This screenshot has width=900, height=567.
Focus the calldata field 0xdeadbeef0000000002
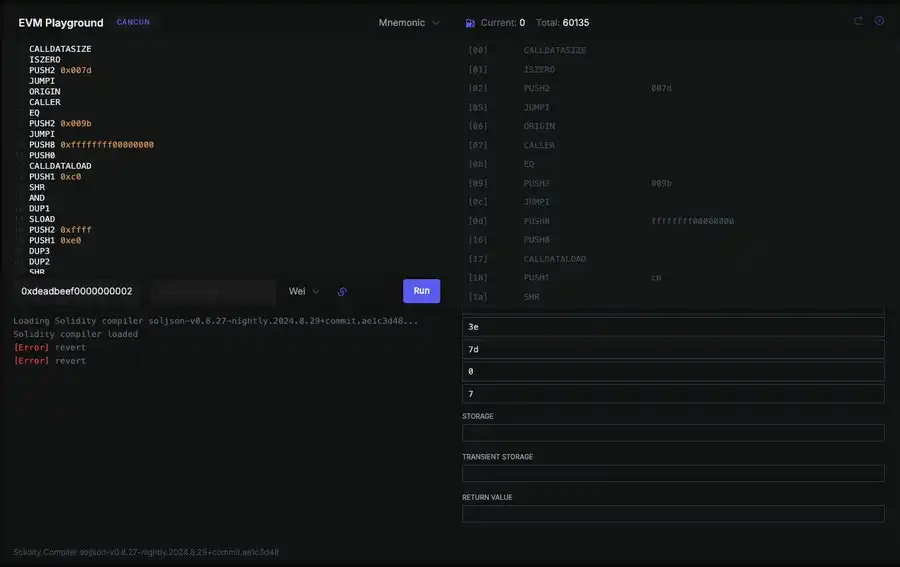[77, 292]
